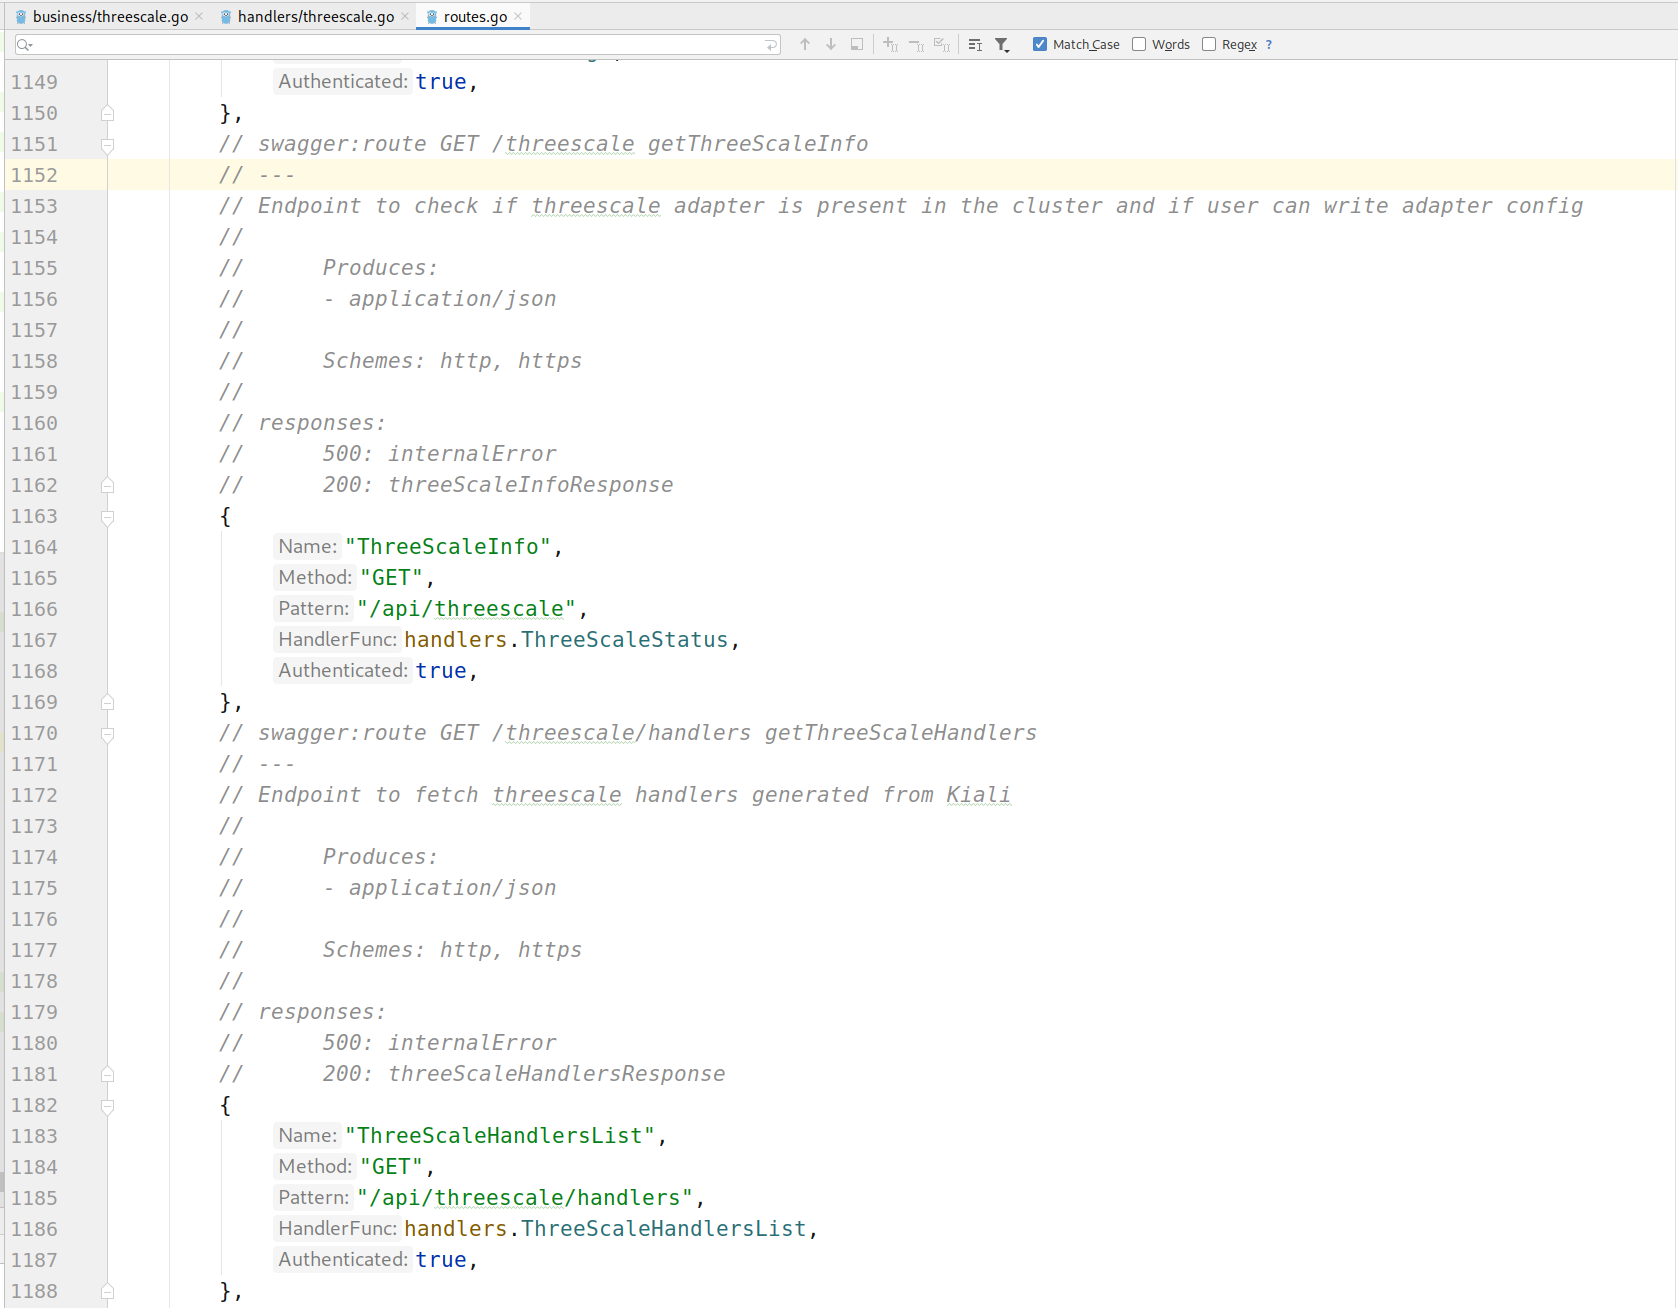Click true value on line 1149
Viewport: 1678px width, 1308px height.
click(x=441, y=82)
